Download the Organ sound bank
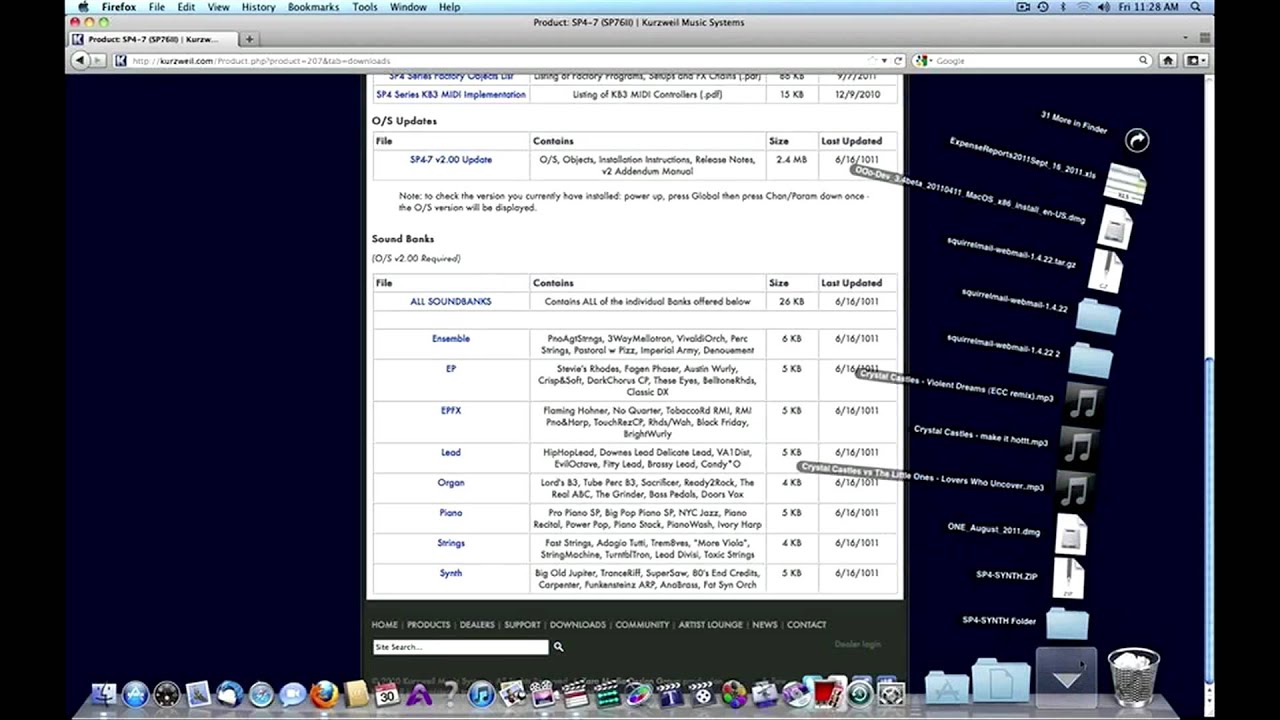1280x720 pixels. 451,482
